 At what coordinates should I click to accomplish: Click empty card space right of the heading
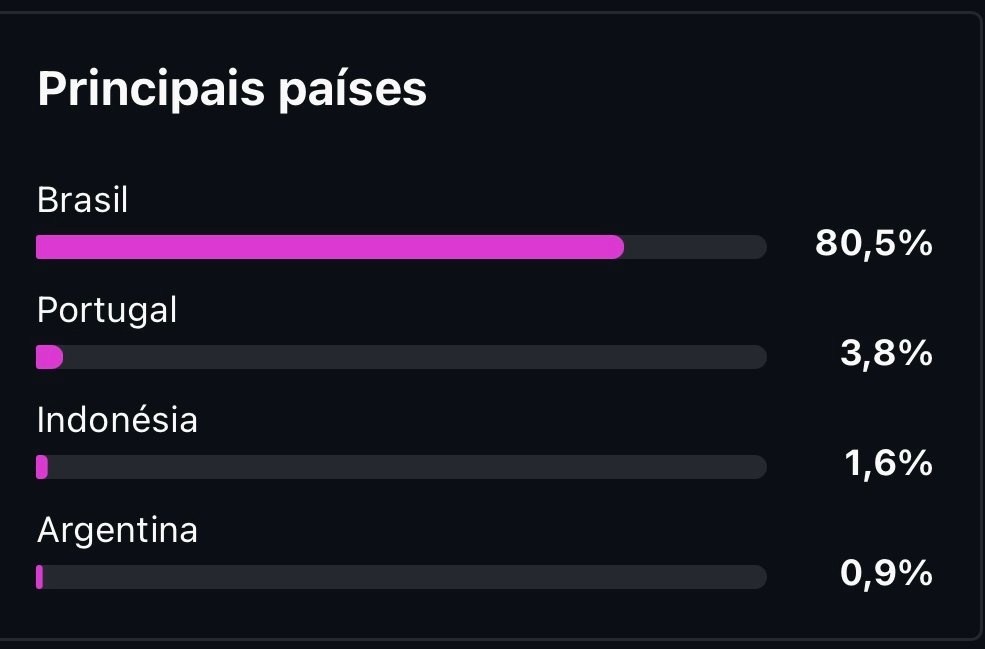700,89
